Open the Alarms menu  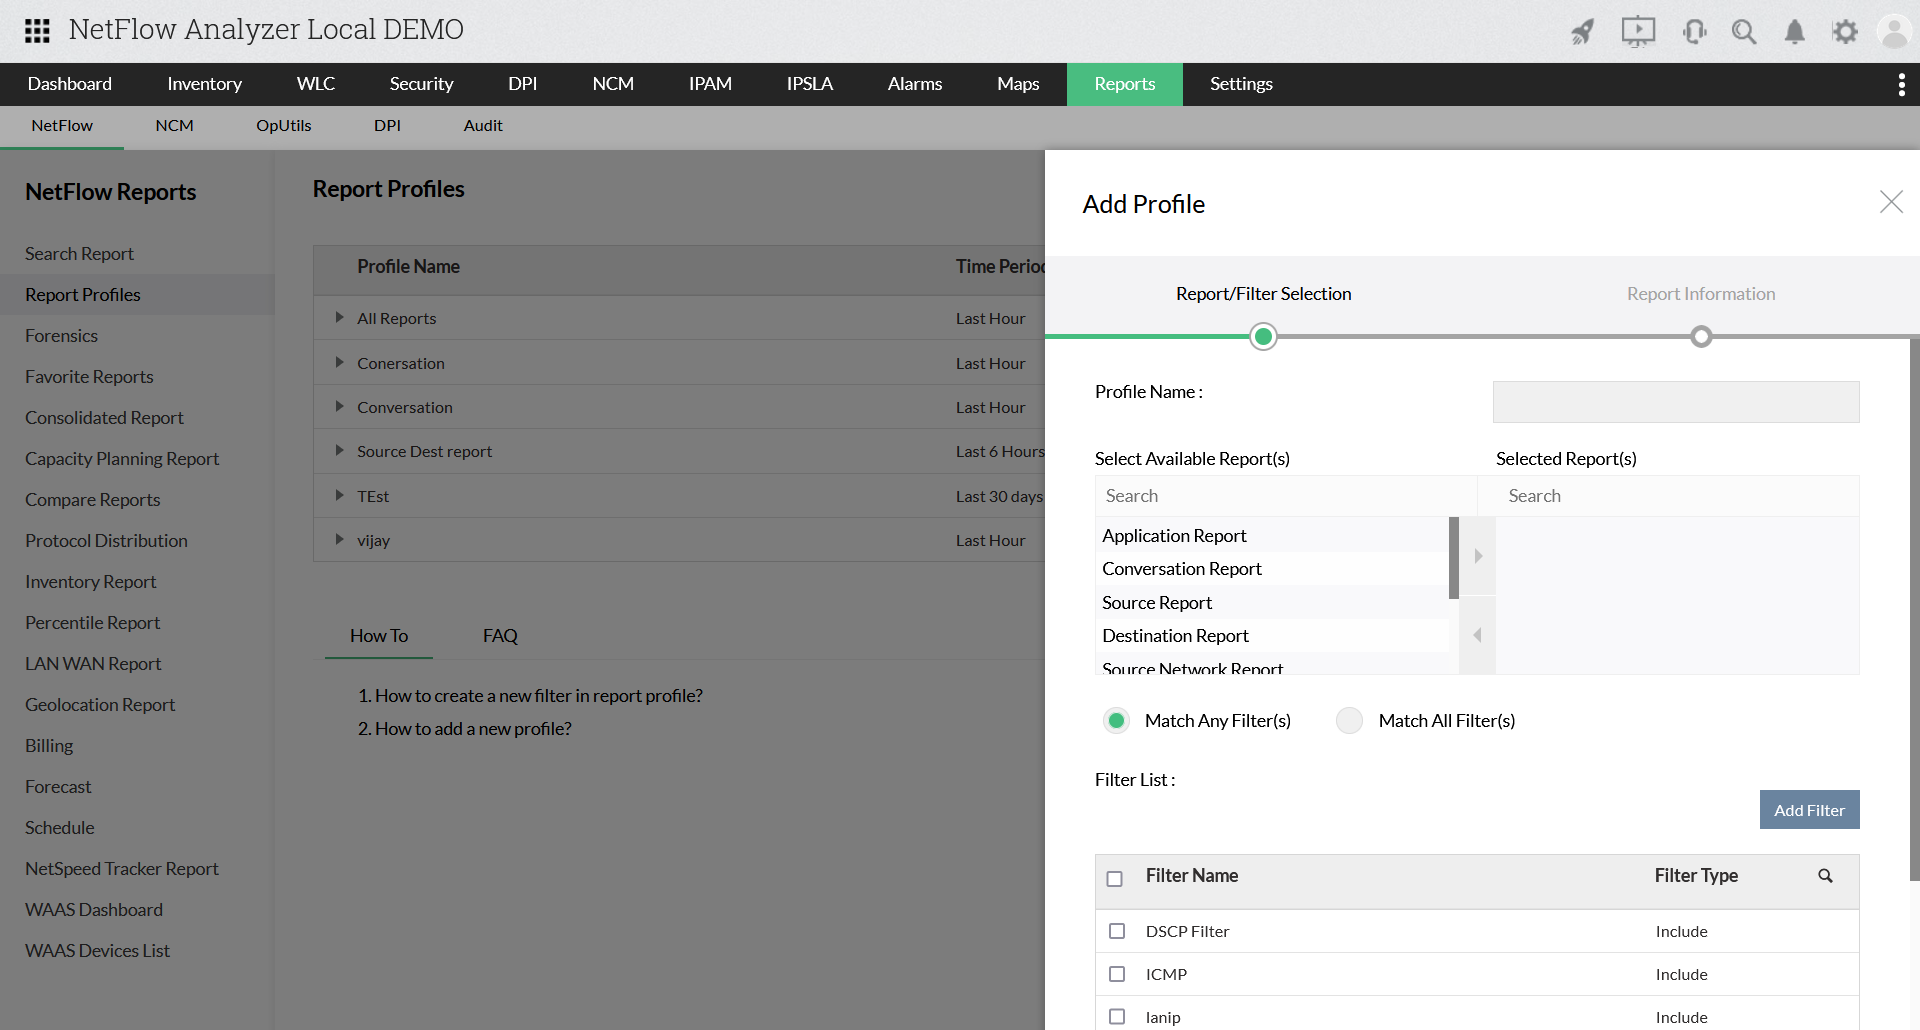(914, 84)
